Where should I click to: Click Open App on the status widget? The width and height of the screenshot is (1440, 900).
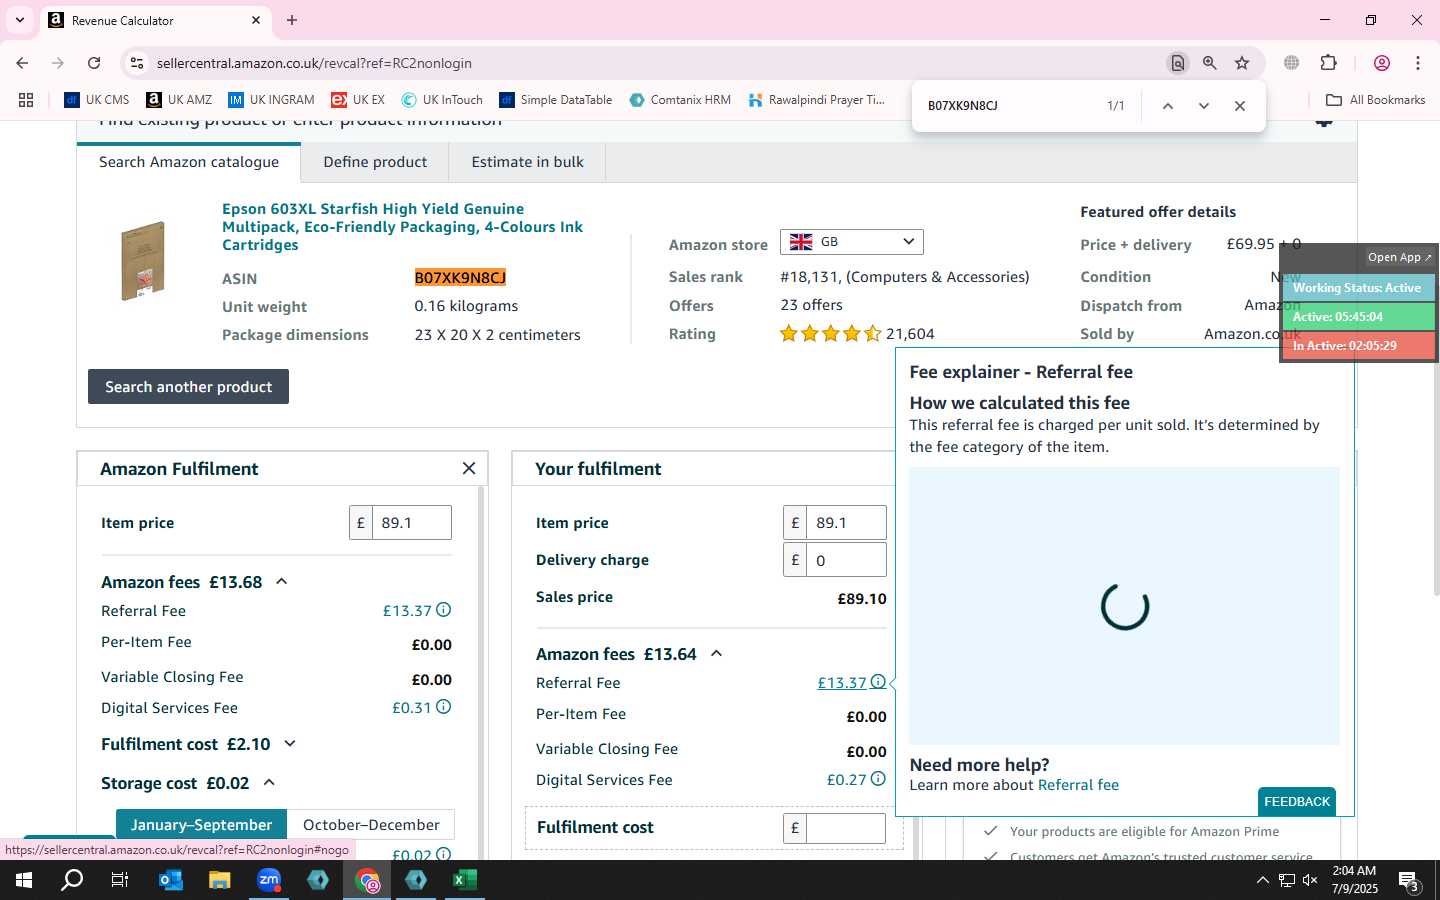tap(1399, 257)
